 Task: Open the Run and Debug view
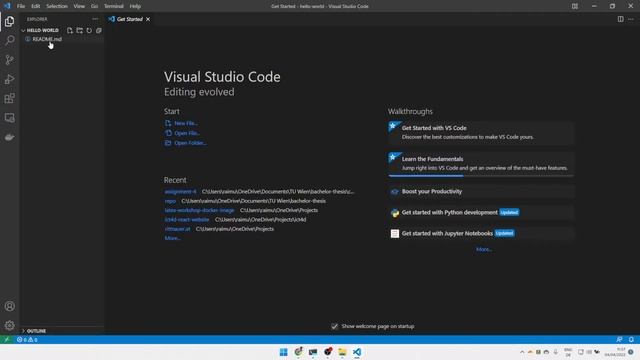[x=9, y=79]
